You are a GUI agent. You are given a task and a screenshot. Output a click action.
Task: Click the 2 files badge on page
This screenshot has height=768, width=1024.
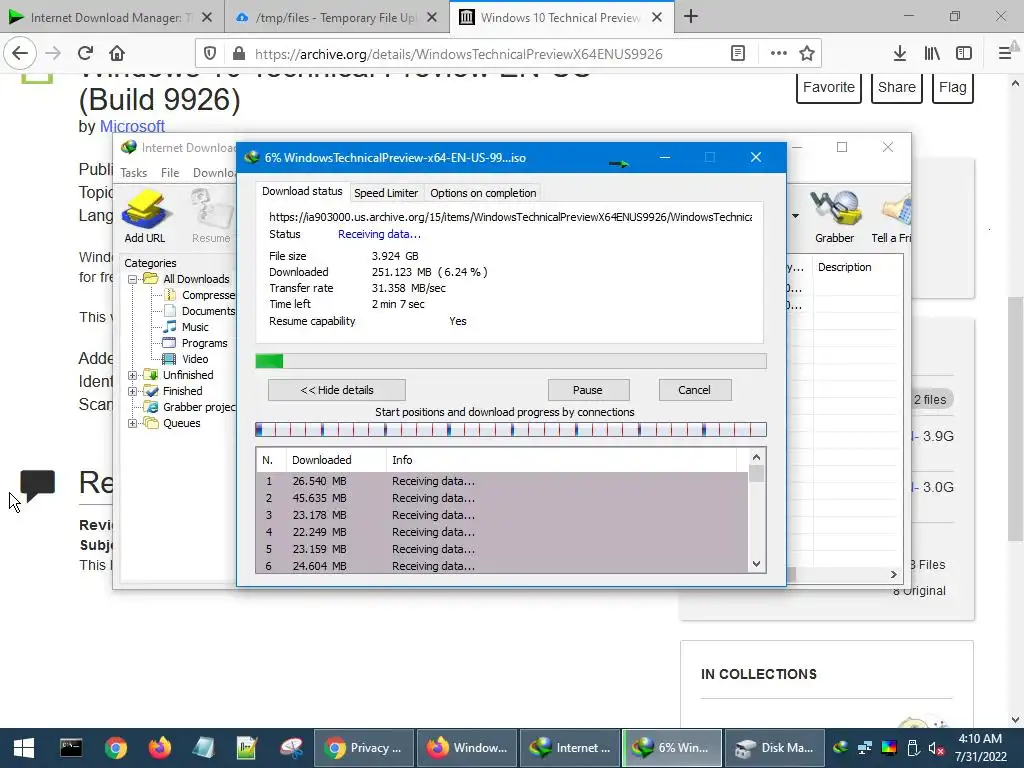(x=931, y=400)
